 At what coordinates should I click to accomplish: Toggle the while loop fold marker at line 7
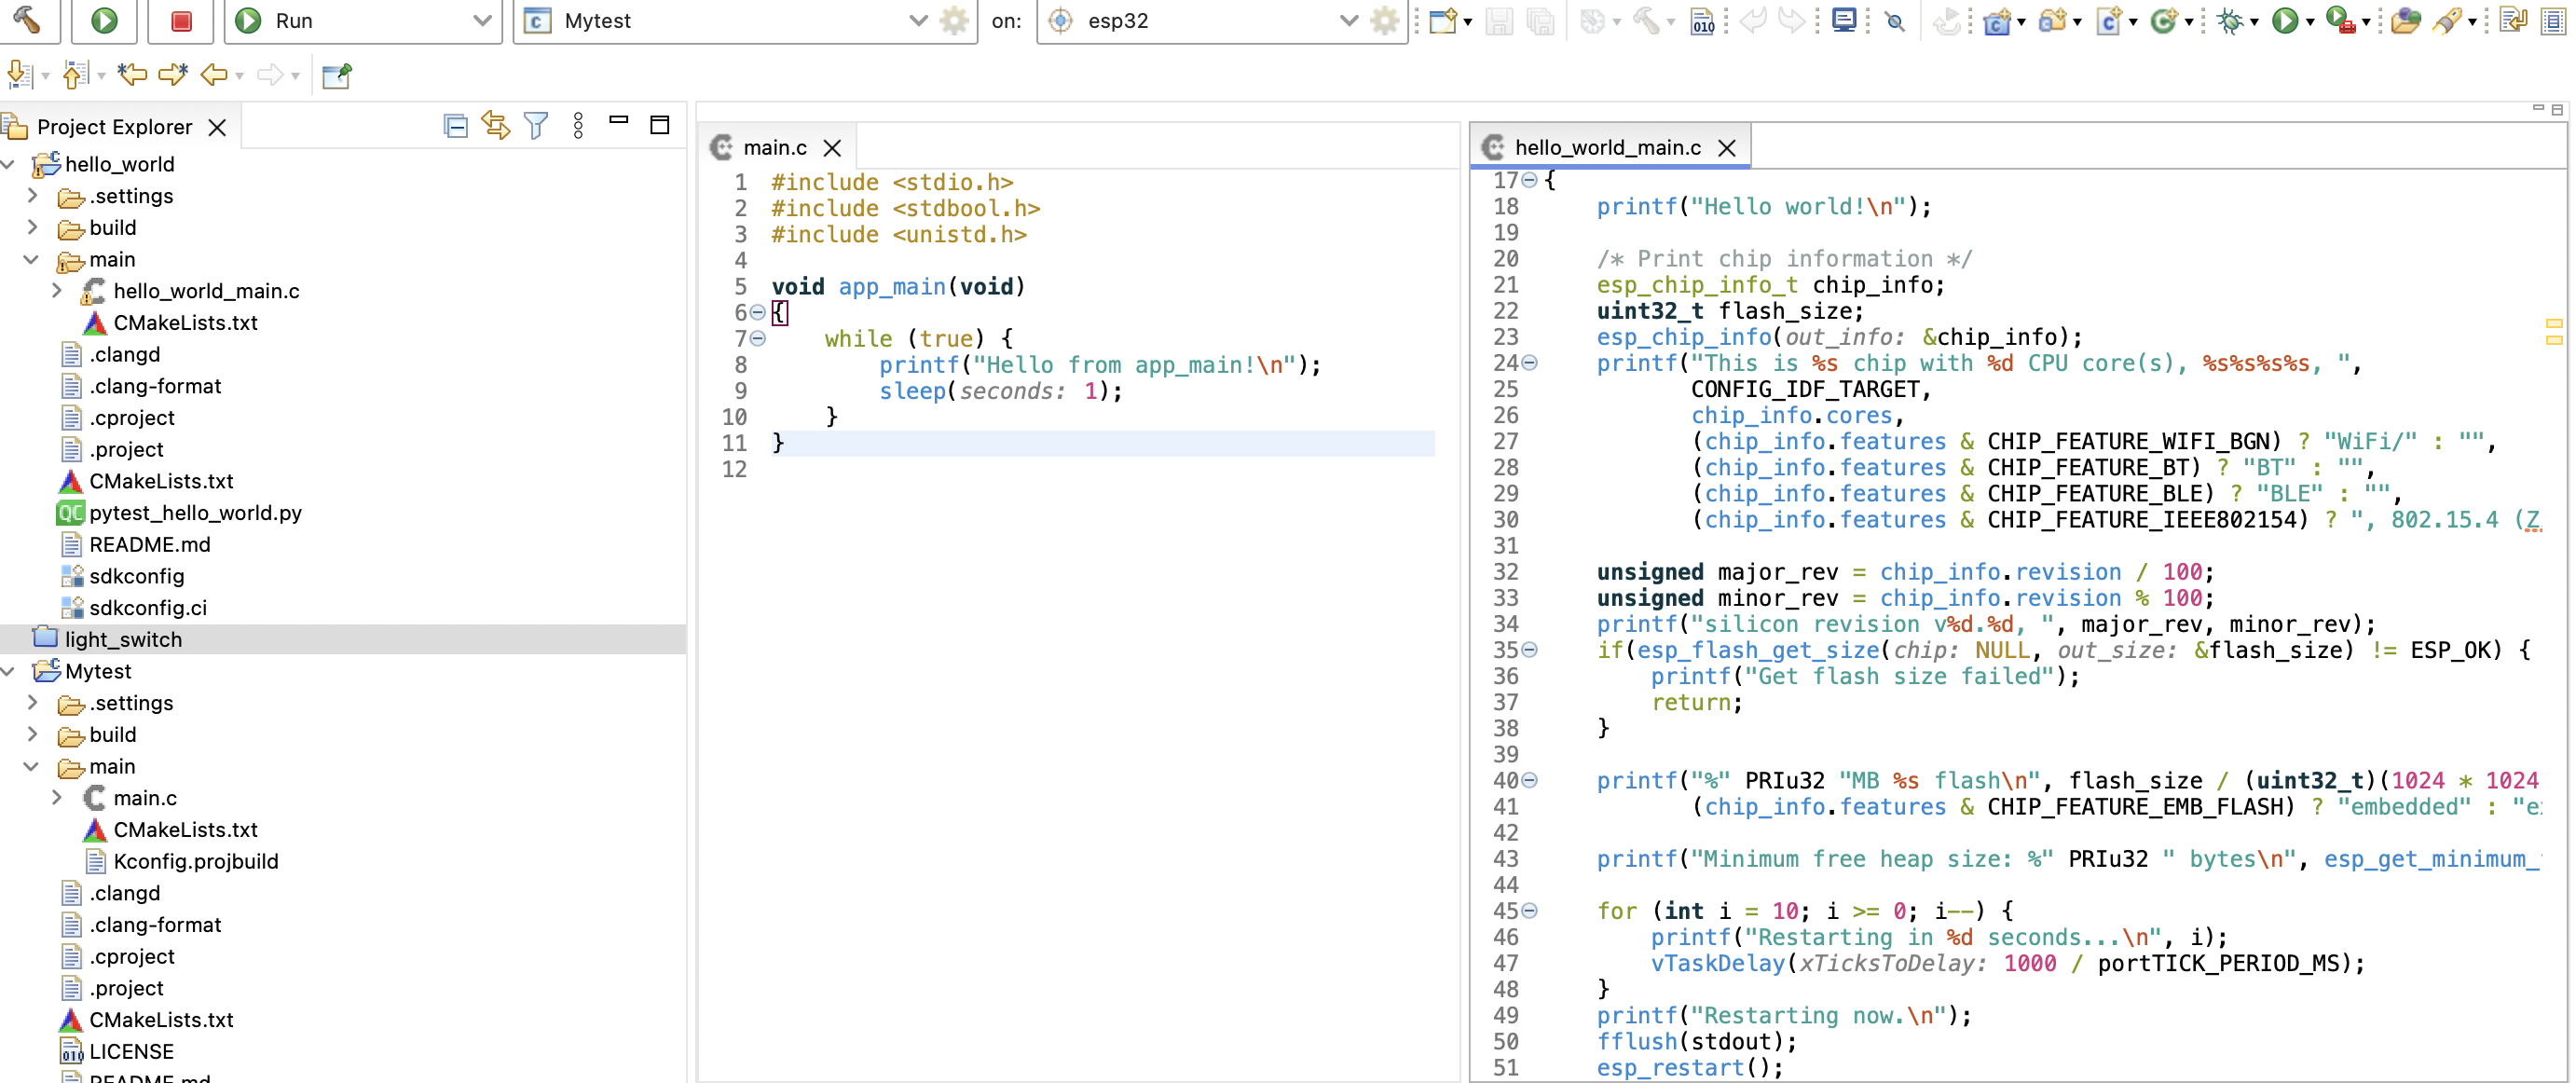[x=758, y=339]
